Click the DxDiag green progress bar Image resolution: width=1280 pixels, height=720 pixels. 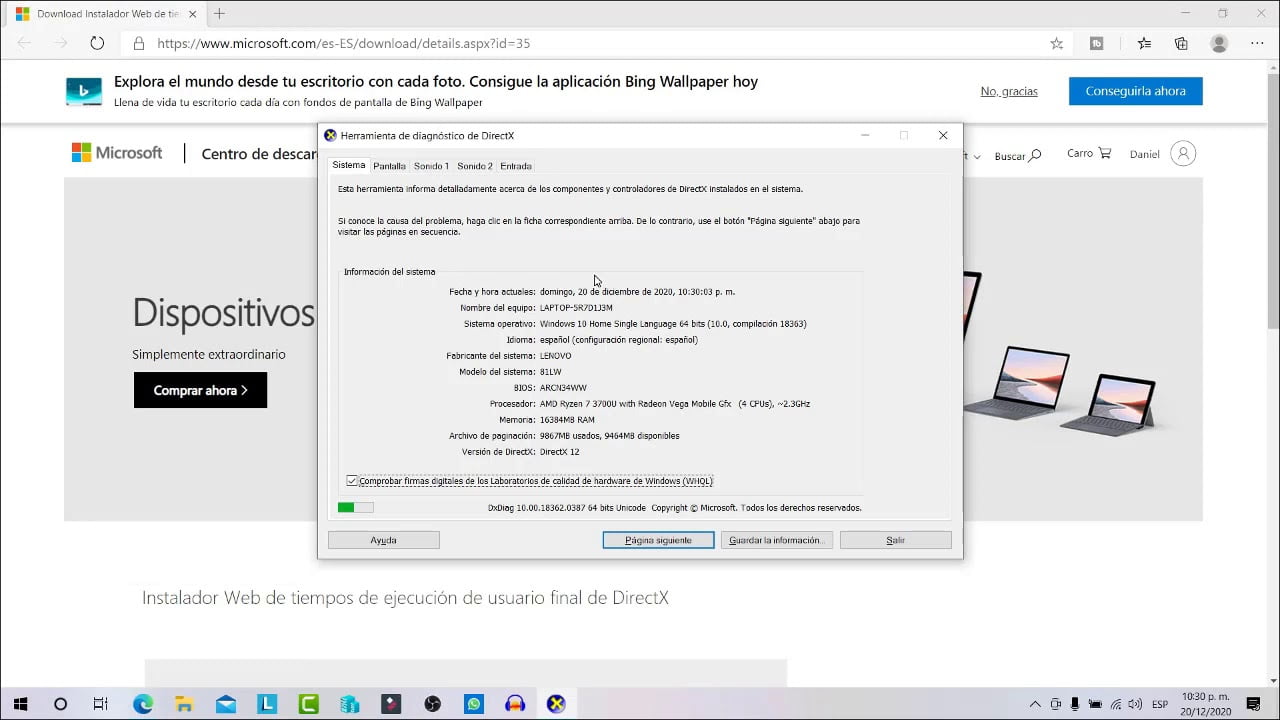[355, 508]
